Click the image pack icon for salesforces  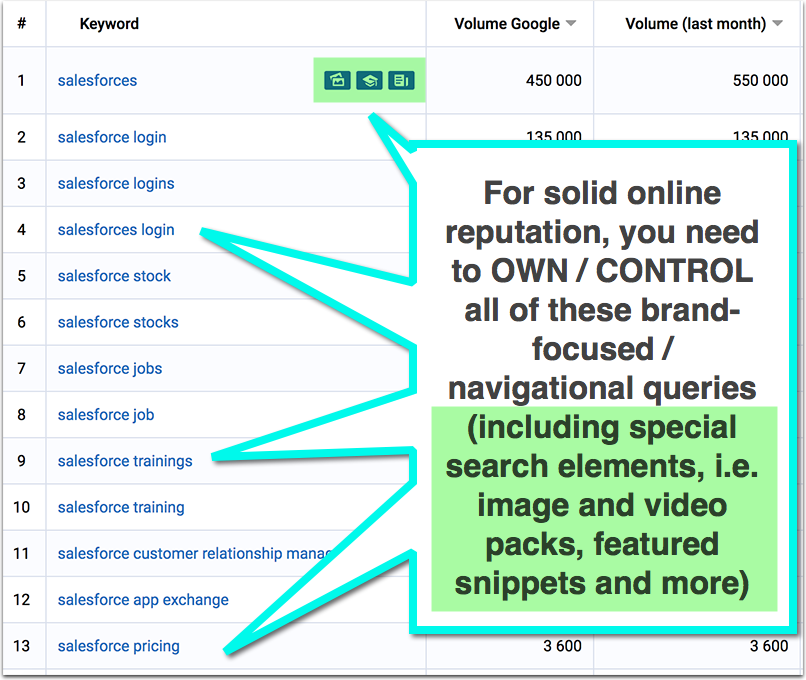(337, 80)
